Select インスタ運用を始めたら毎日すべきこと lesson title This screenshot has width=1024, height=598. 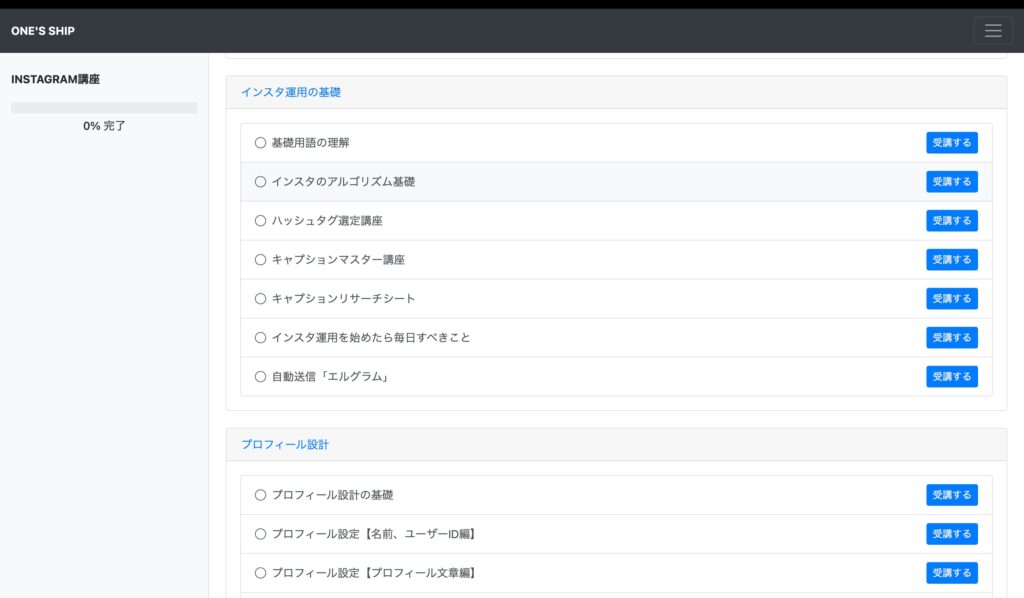pos(371,338)
